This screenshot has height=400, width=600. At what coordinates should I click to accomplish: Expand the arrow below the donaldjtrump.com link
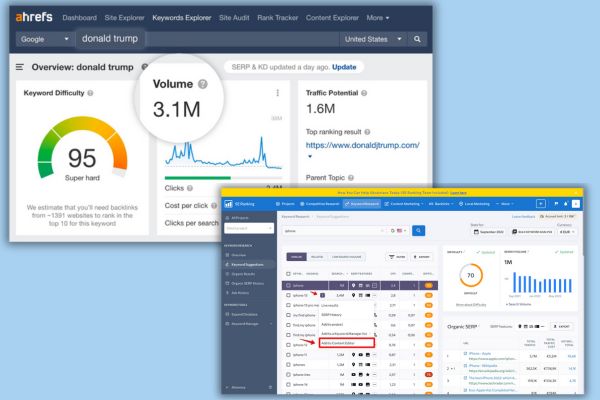[x=310, y=157]
